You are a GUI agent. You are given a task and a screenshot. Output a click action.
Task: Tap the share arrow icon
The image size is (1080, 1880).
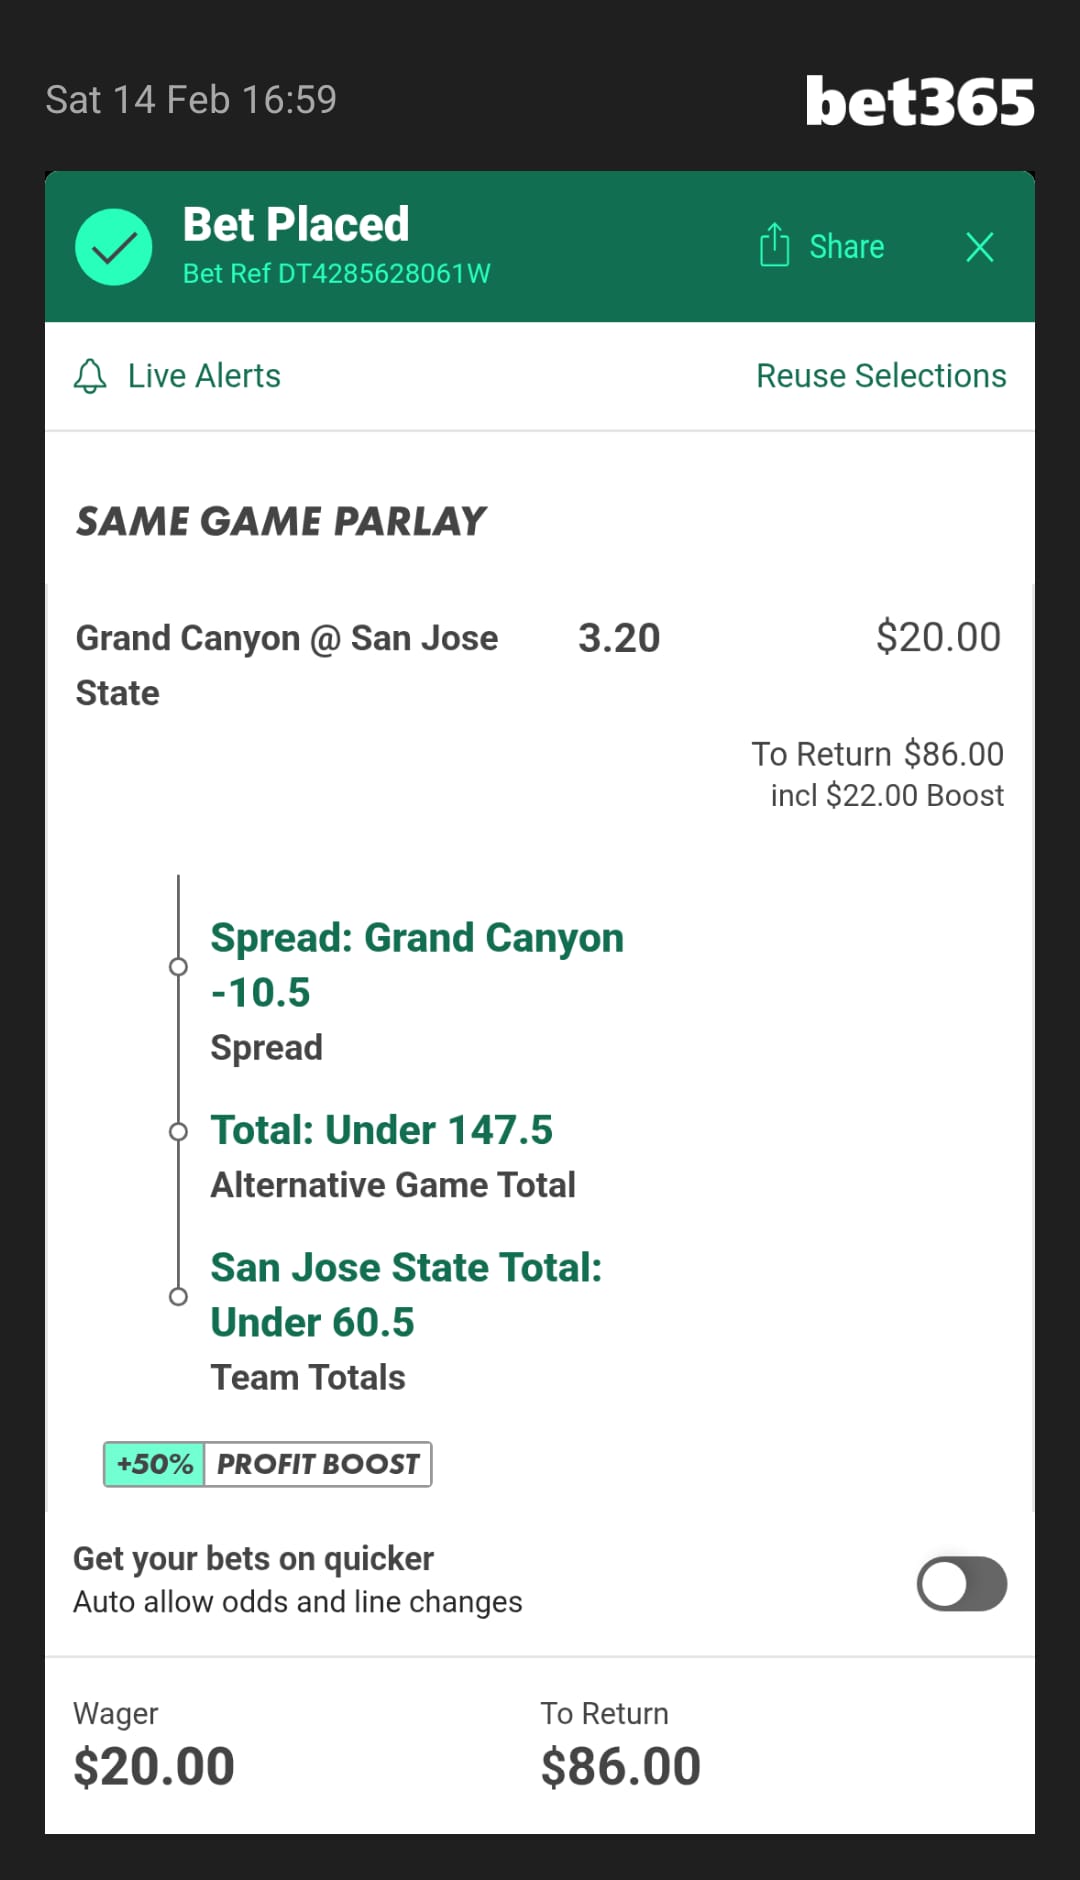[x=774, y=245]
